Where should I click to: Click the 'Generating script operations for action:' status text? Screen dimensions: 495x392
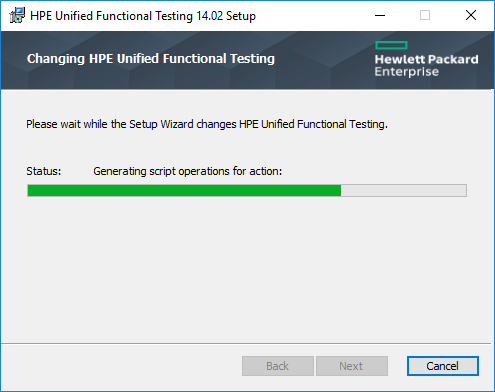point(187,171)
